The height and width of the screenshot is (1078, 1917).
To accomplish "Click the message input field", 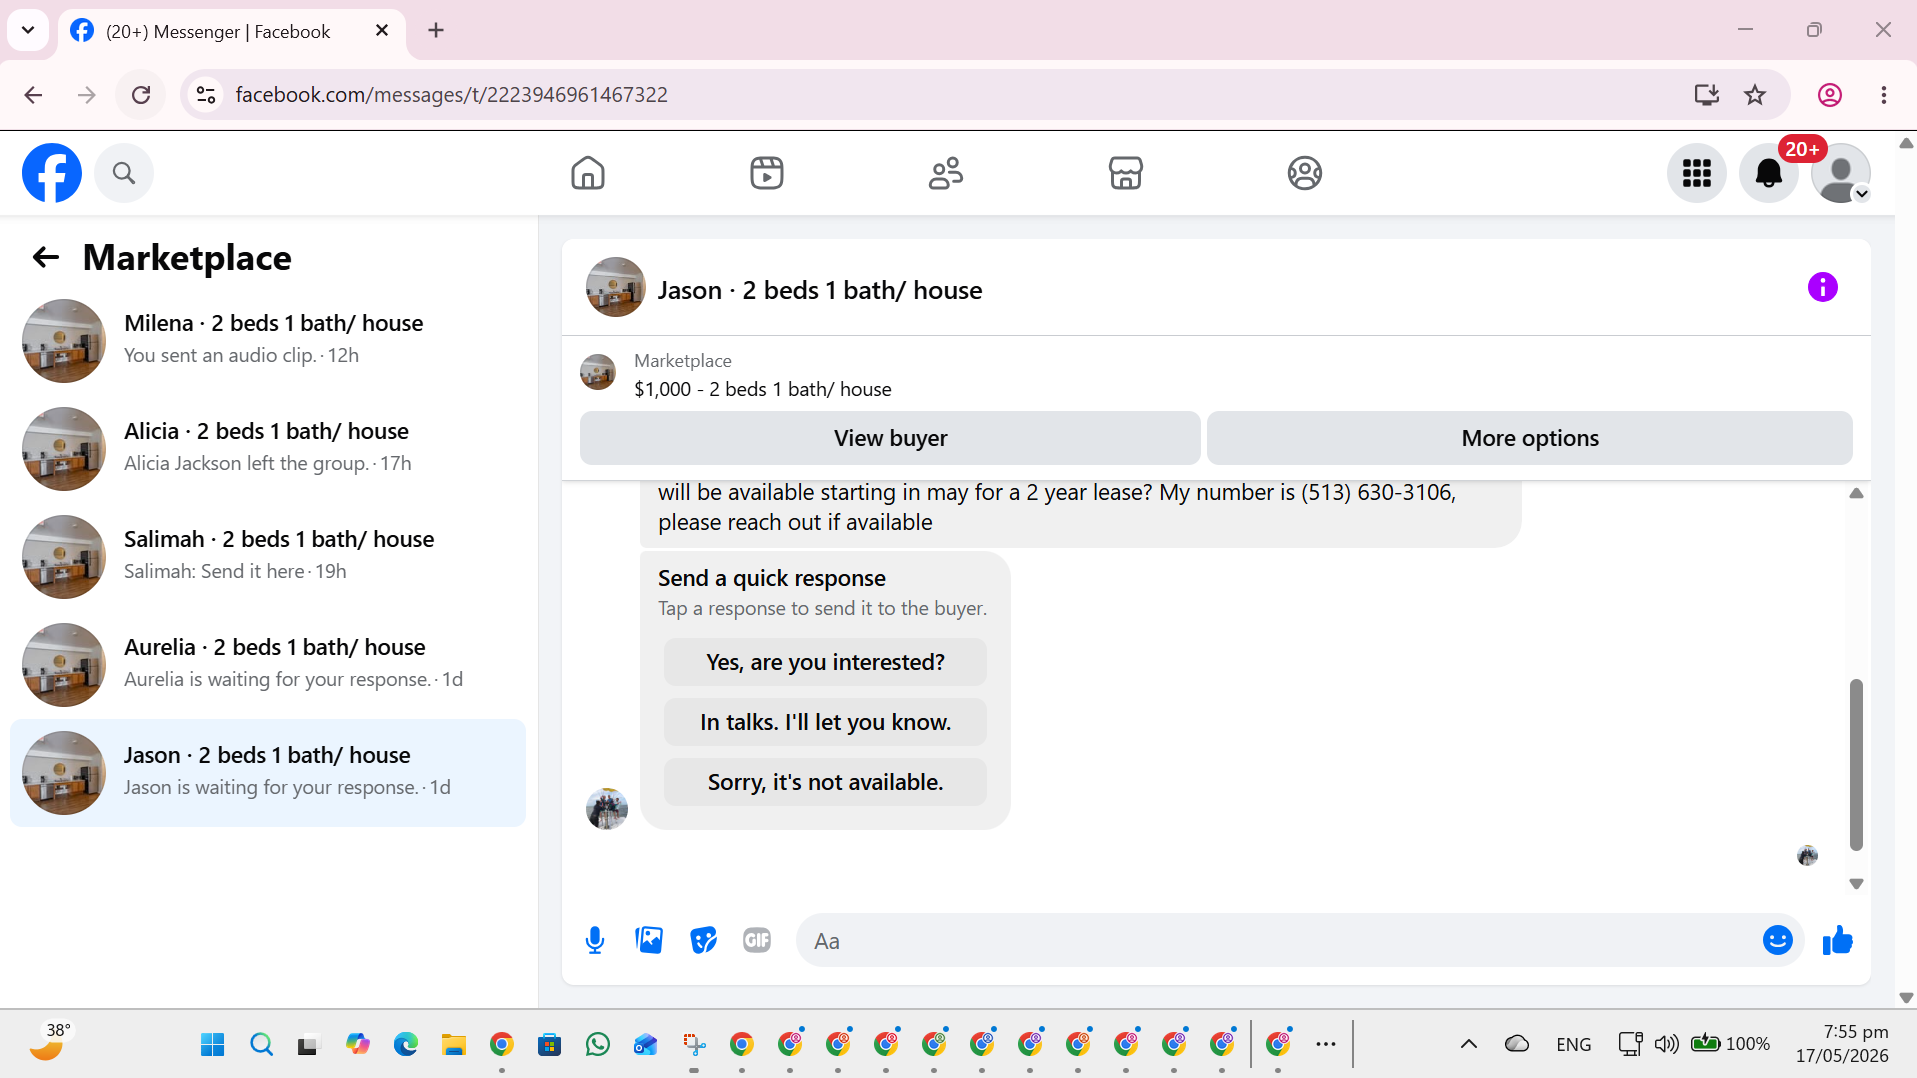I will tap(1280, 940).
